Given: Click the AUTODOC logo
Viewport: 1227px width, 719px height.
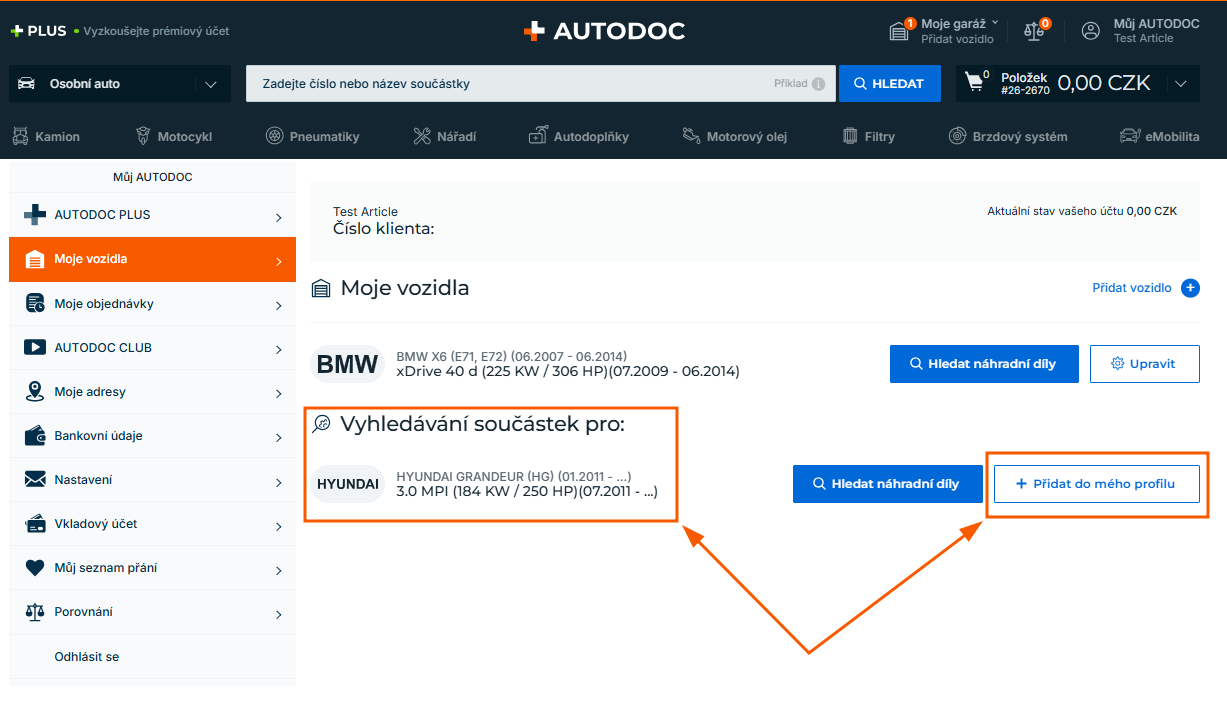Looking at the screenshot, I should pos(604,31).
